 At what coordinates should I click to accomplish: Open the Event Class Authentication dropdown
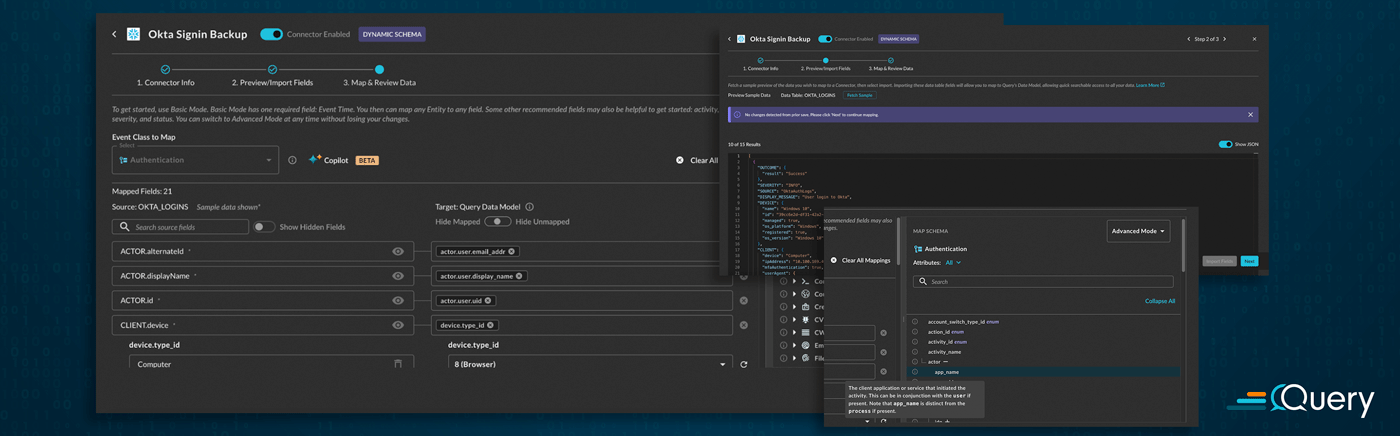pyautogui.click(x=195, y=160)
